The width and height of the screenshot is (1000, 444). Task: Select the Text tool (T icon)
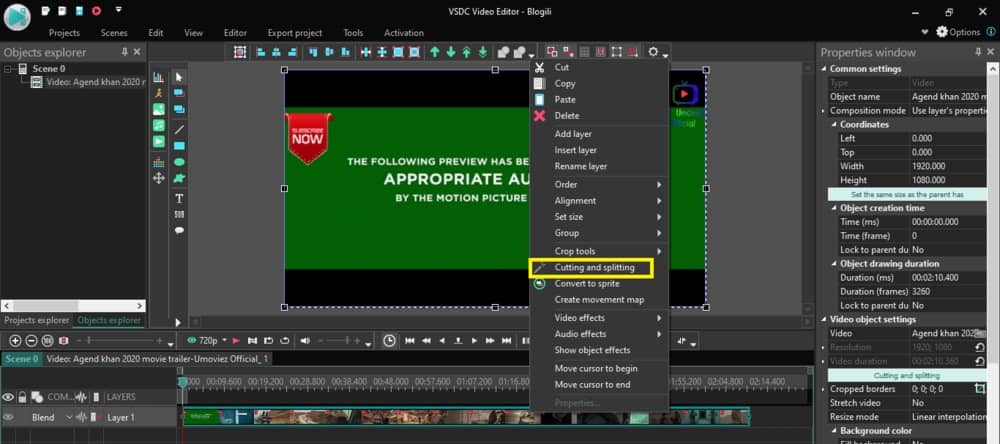pos(179,198)
